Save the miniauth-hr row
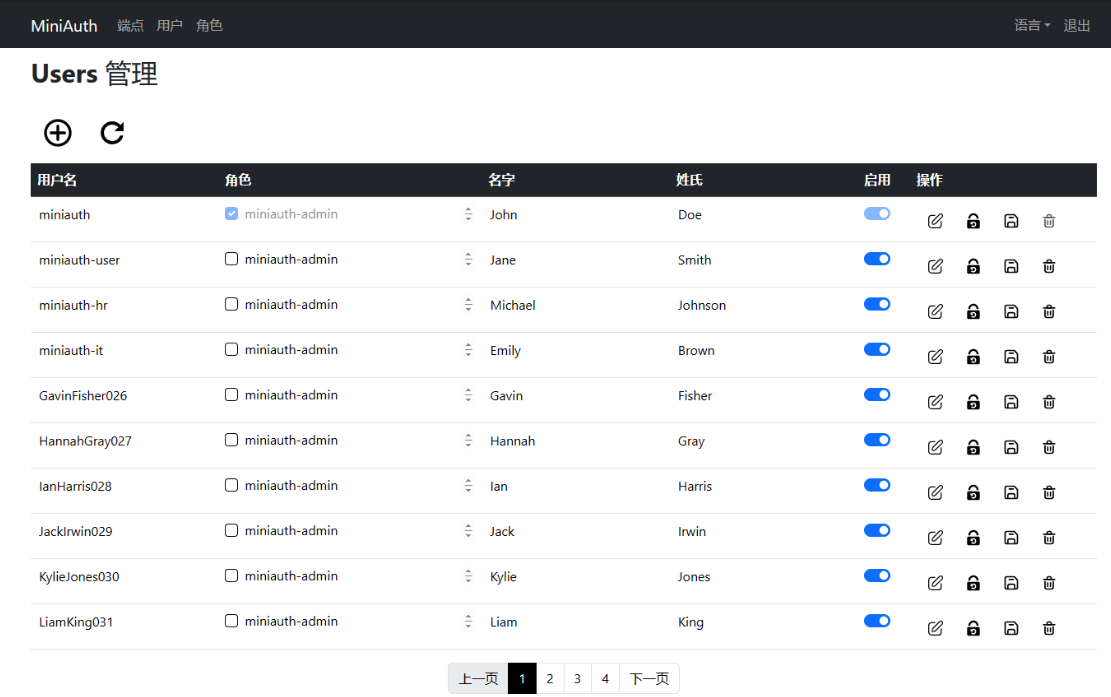The height and width of the screenshot is (697, 1111). (1011, 312)
